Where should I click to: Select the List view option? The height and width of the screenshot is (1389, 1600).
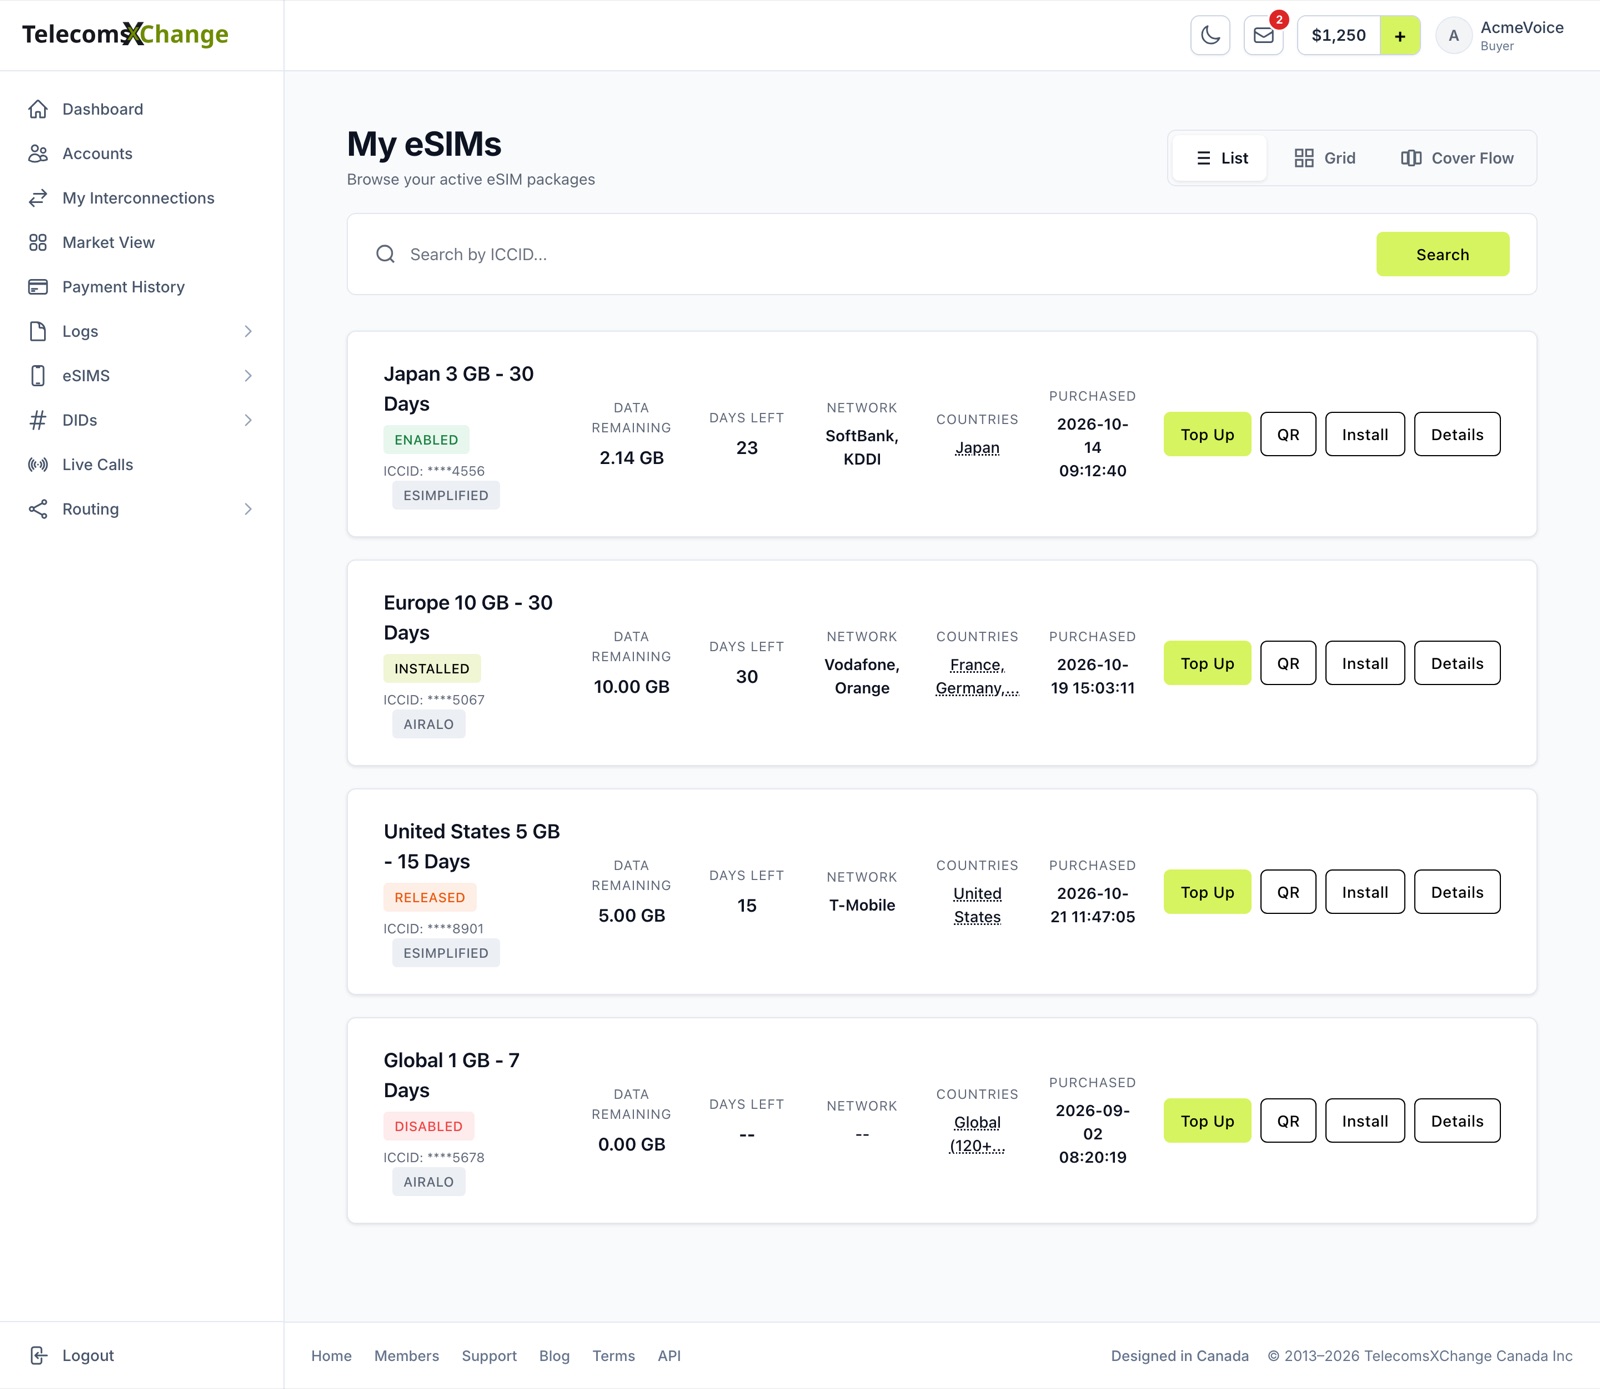(x=1221, y=158)
